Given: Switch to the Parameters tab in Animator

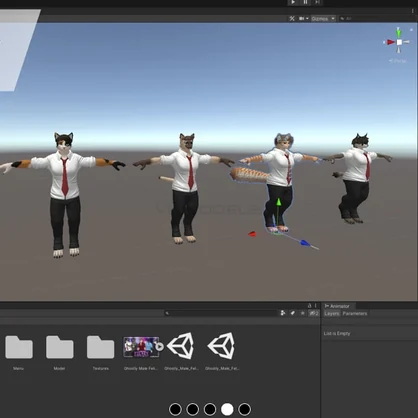Looking at the screenshot, I should coord(355,314).
